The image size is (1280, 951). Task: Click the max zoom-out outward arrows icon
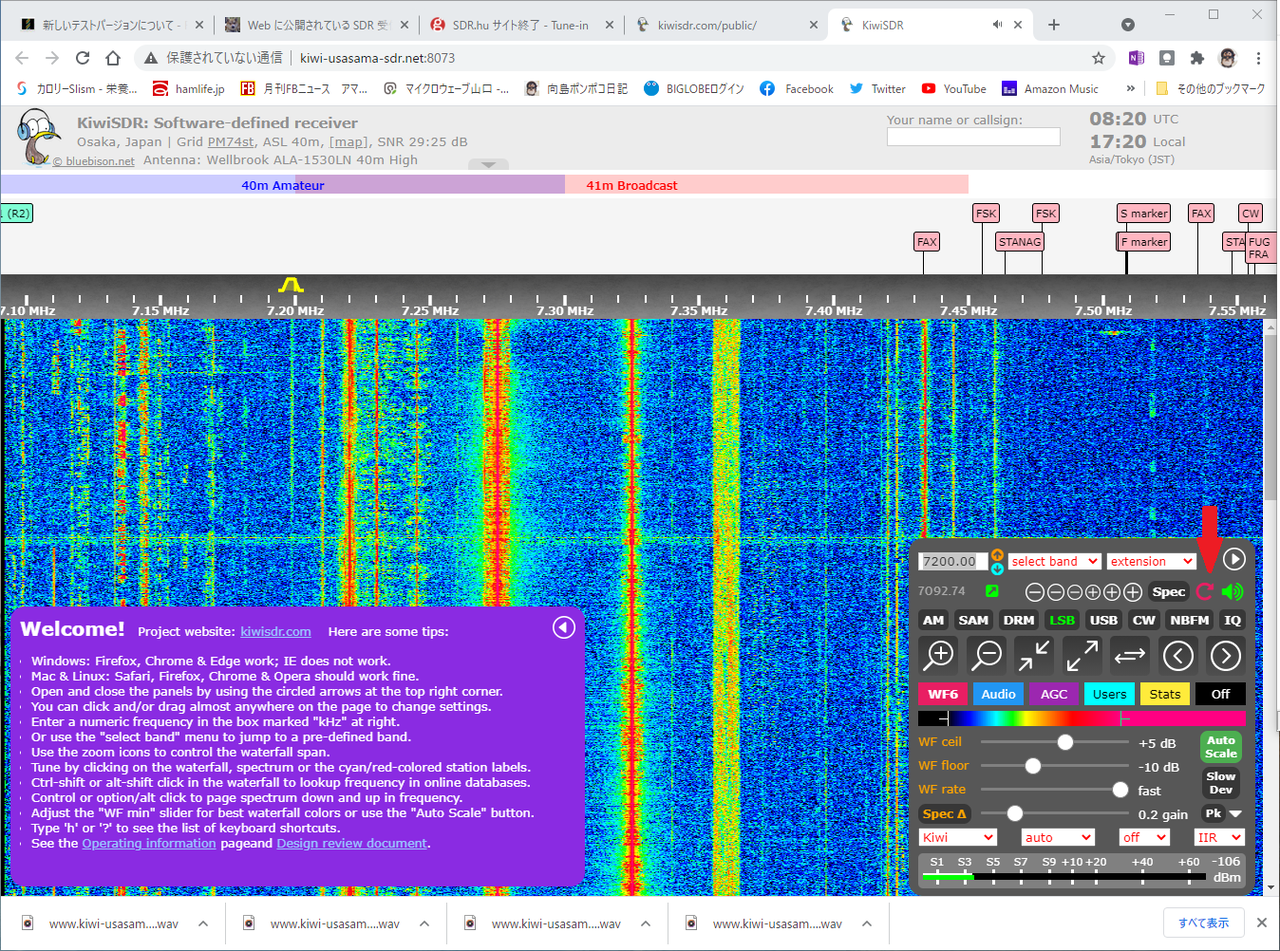(1081, 655)
